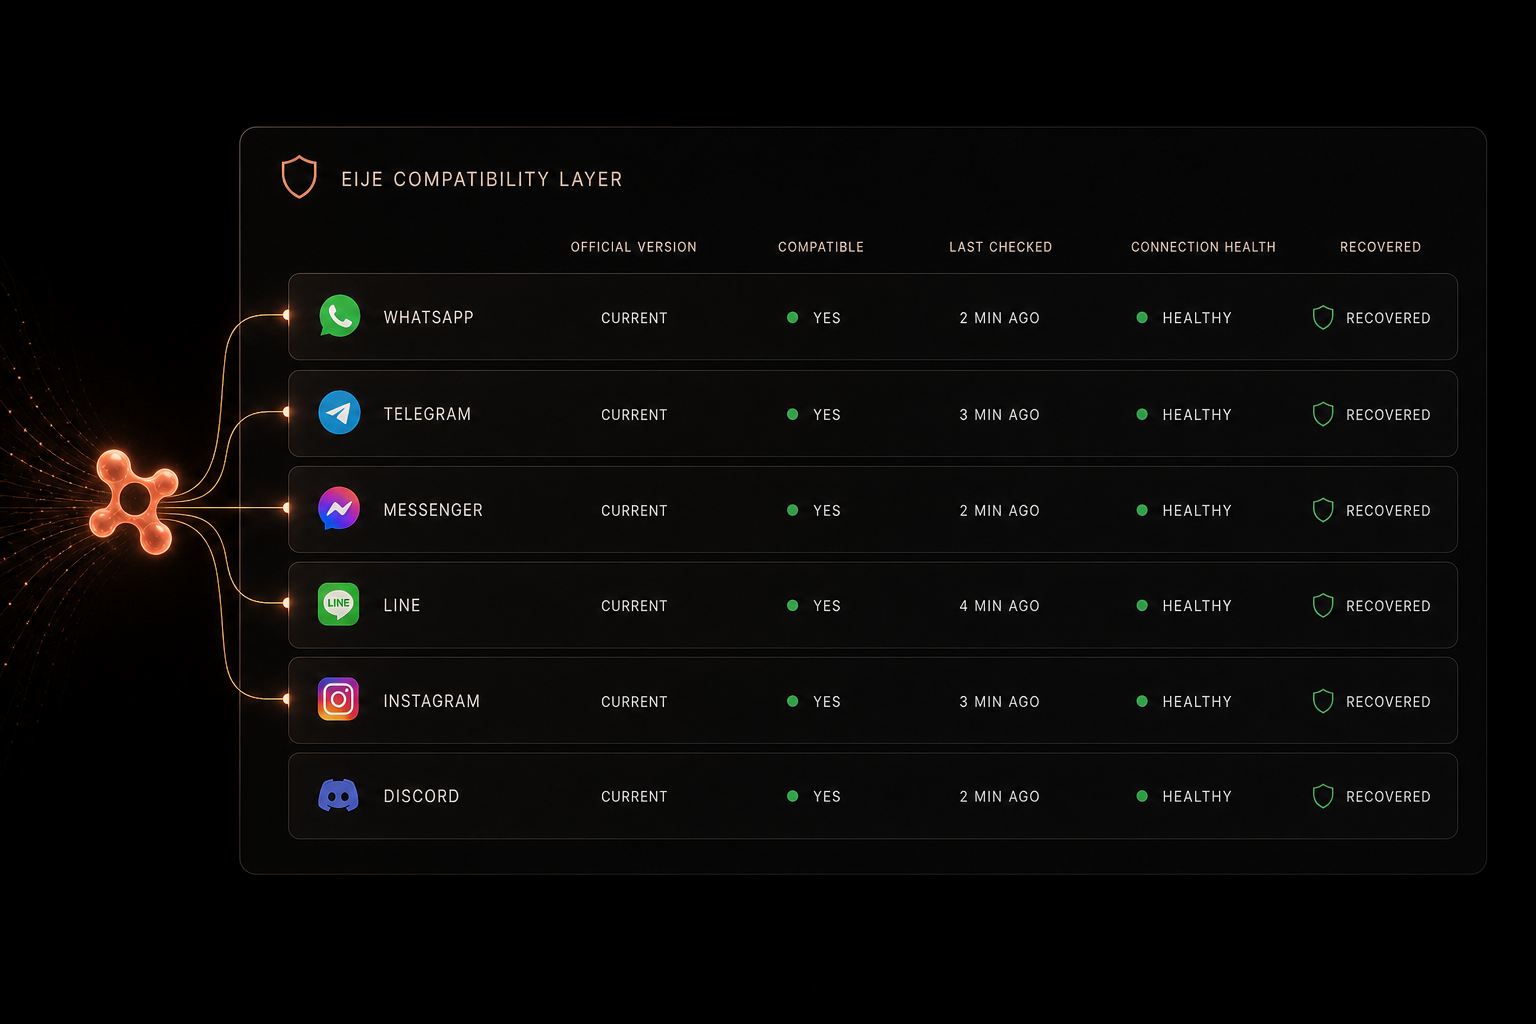The image size is (1536, 1024).
Task: Click the Discord controller icon
Action: click(338, 796)
